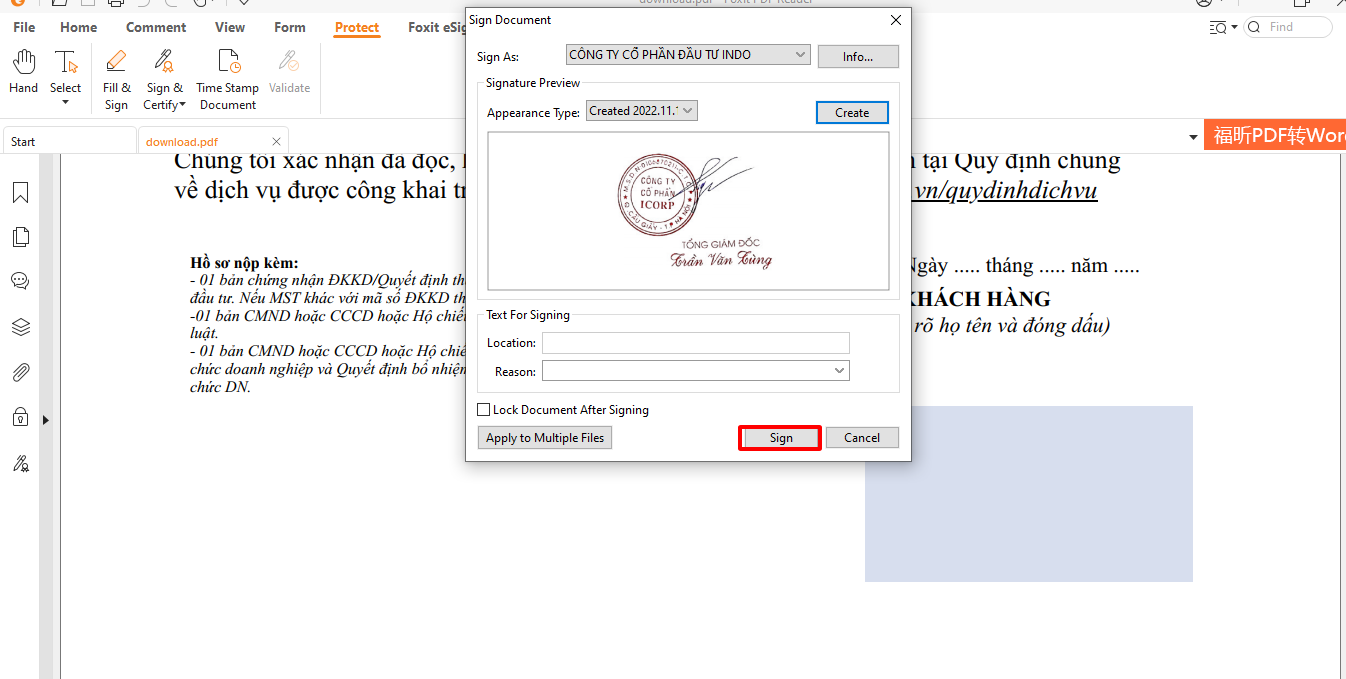Expand the Reason dropdown

click(x=839, y=370)
